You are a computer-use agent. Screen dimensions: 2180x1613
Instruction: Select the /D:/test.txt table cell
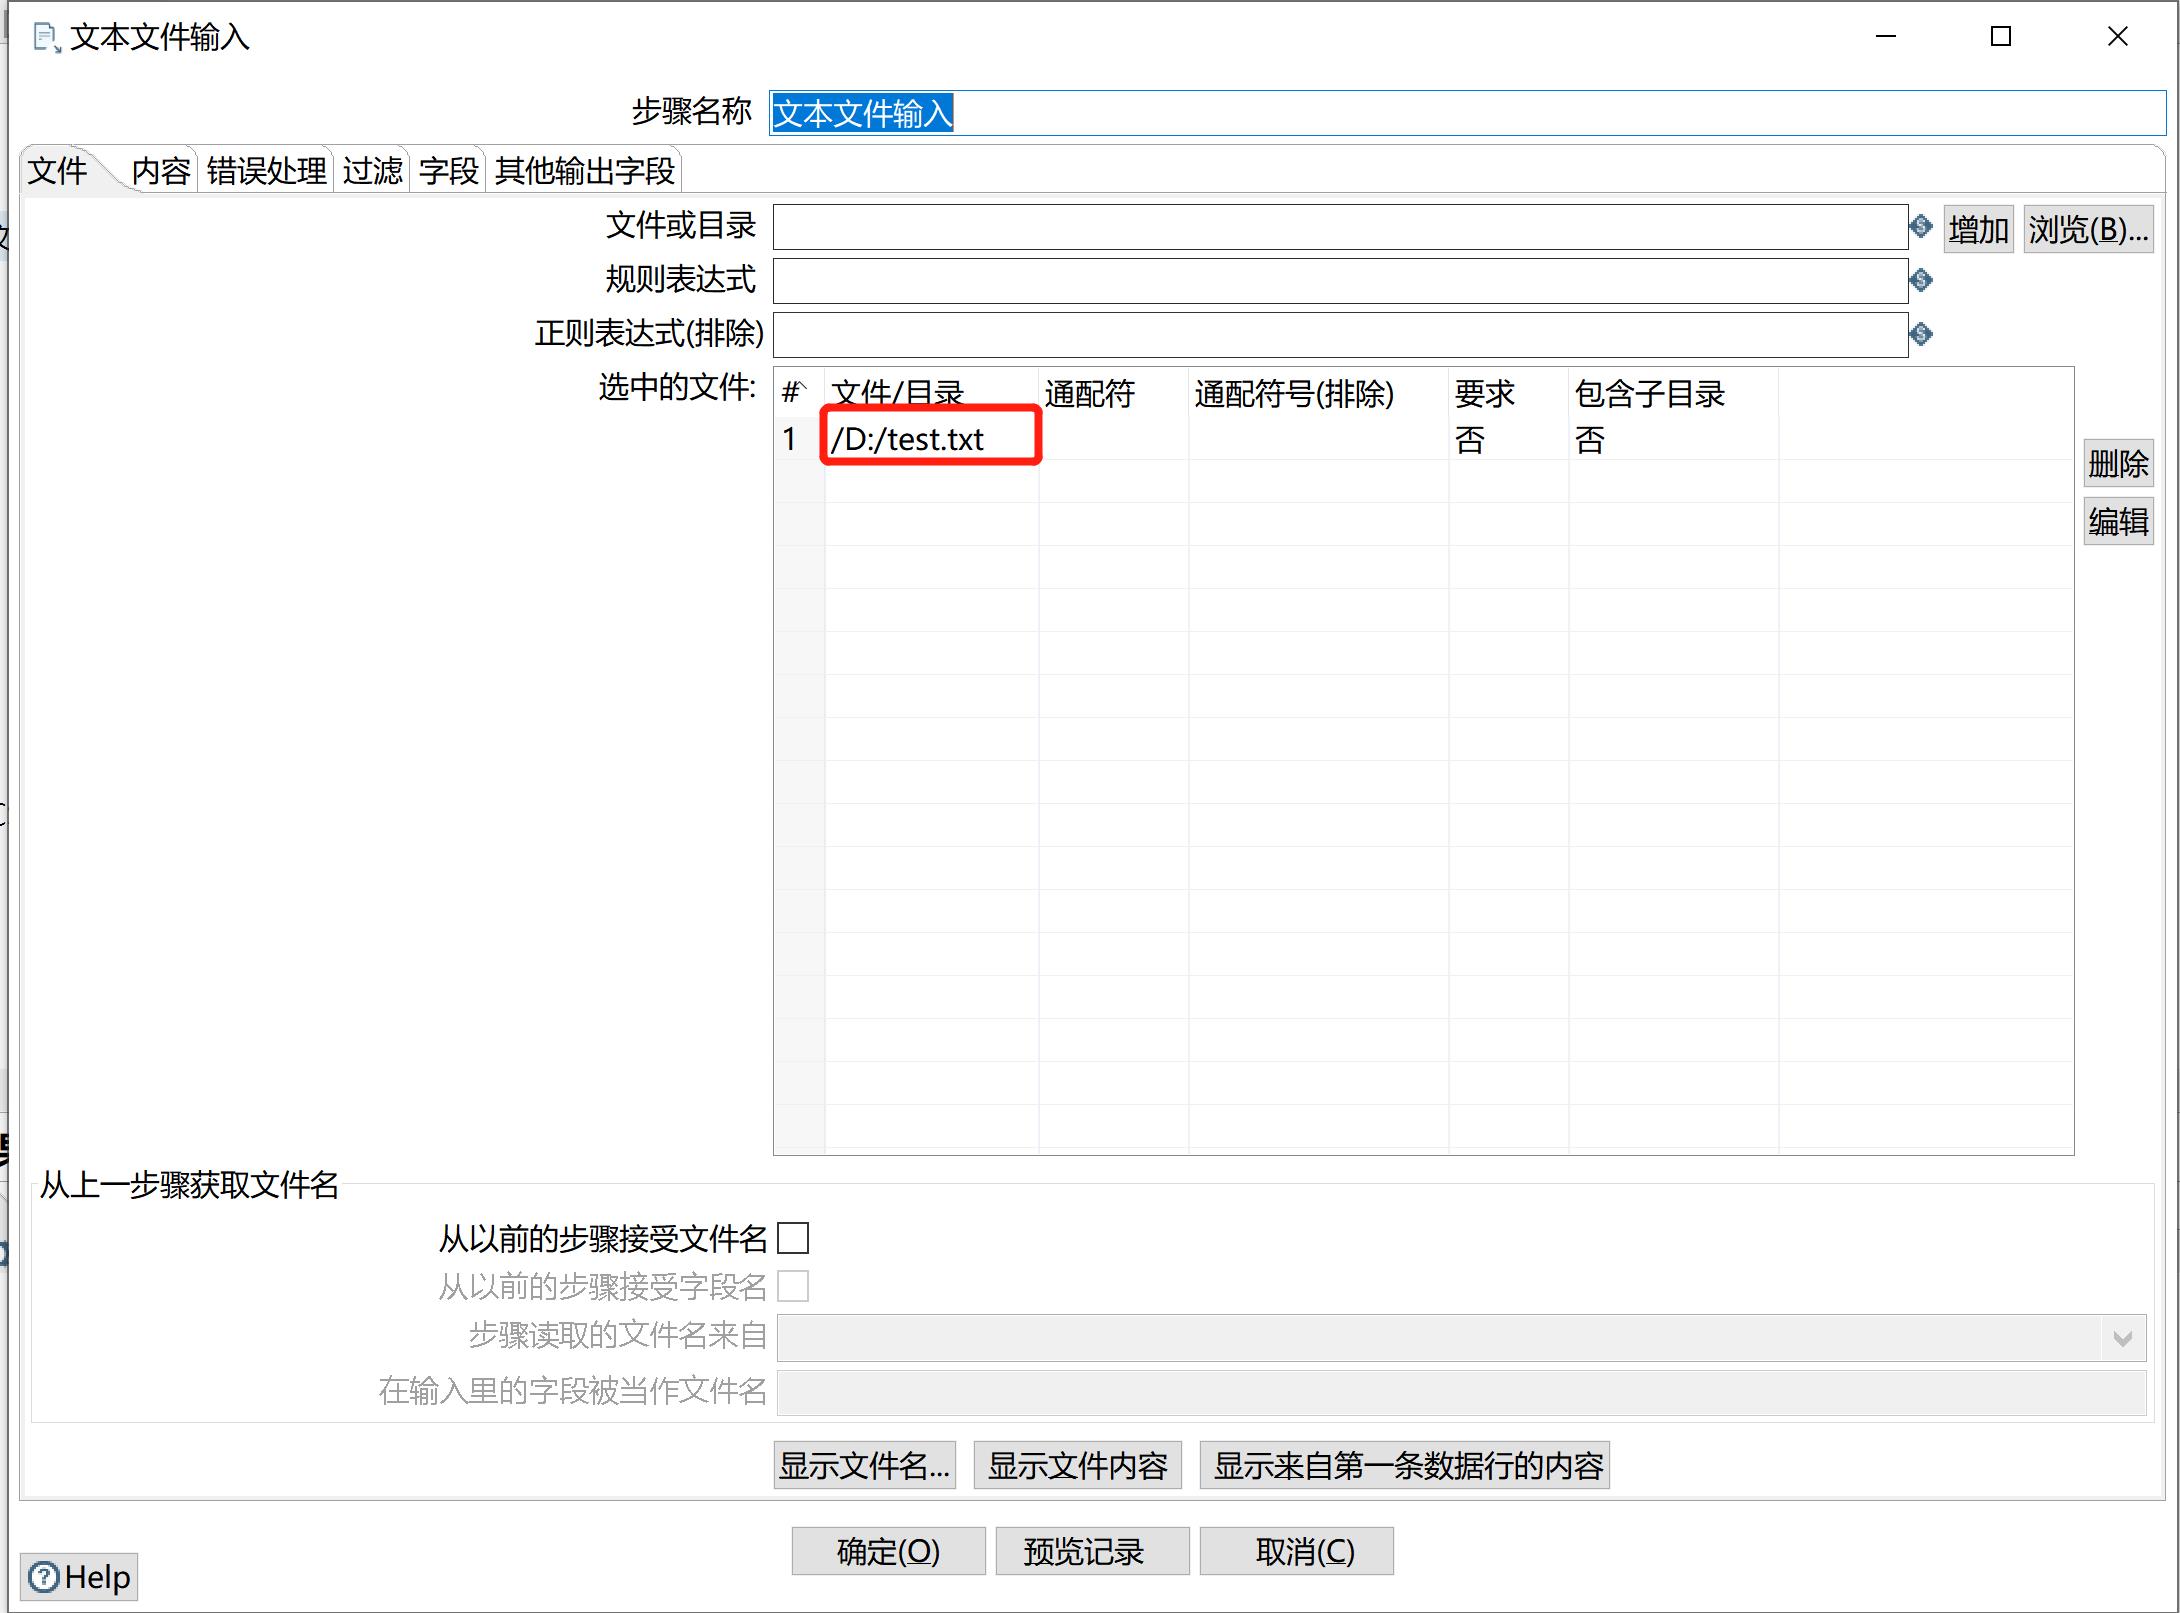[931, 439]
